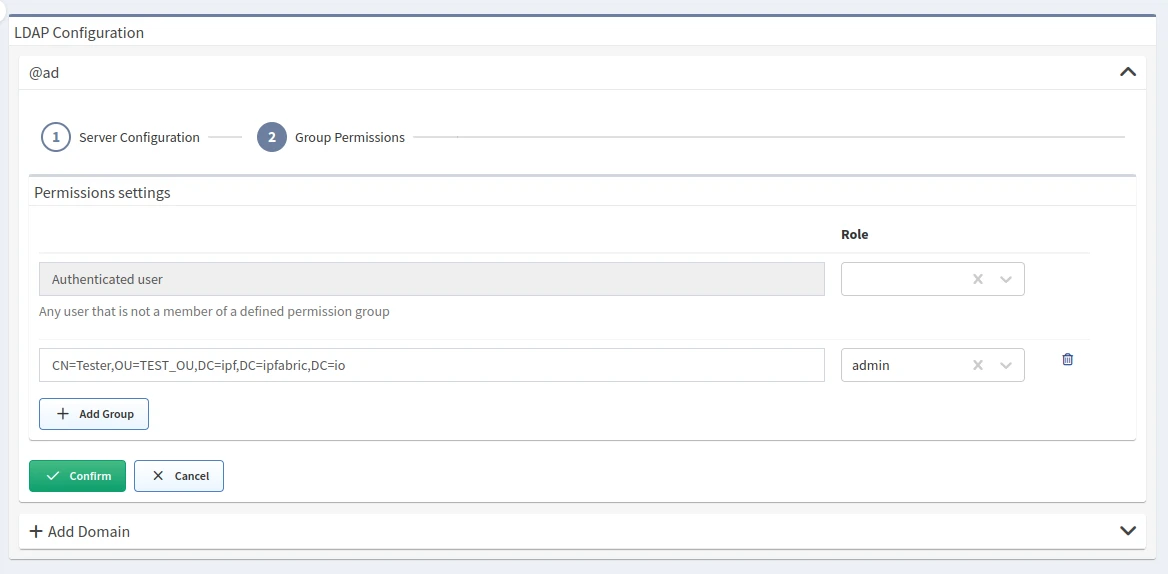
Task: Clear the admin role selection with X
Action: pyautogui.click(x=978, y=366)
